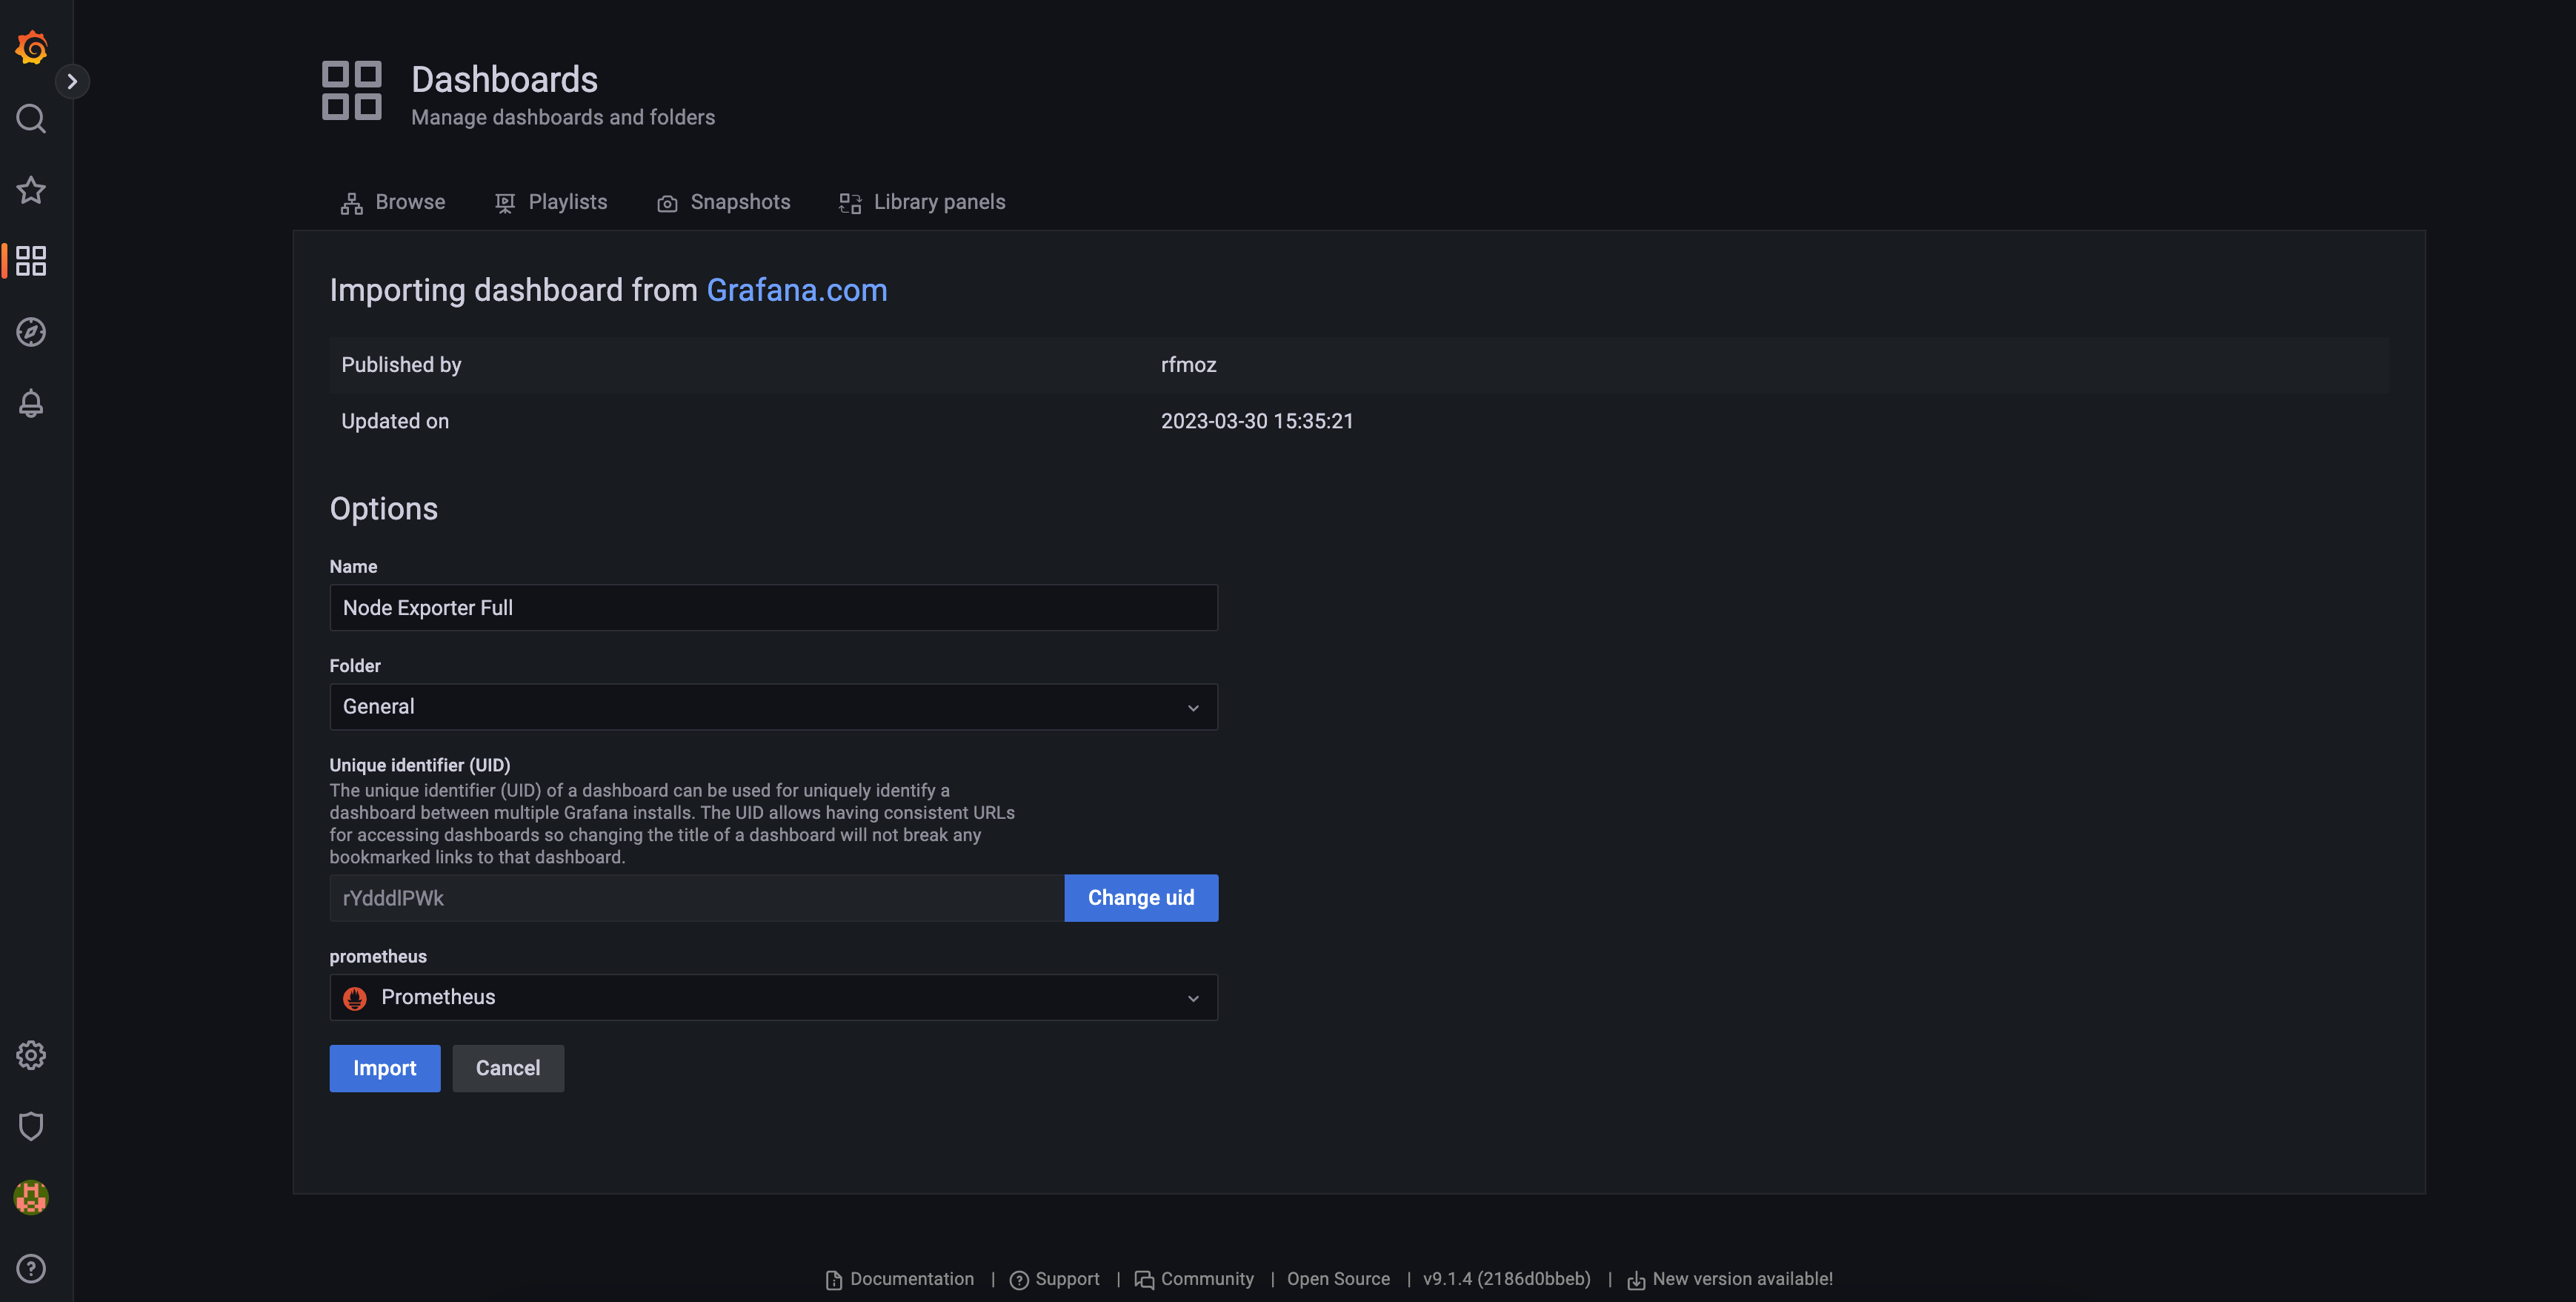Click the Updated on label

(395, 421)
